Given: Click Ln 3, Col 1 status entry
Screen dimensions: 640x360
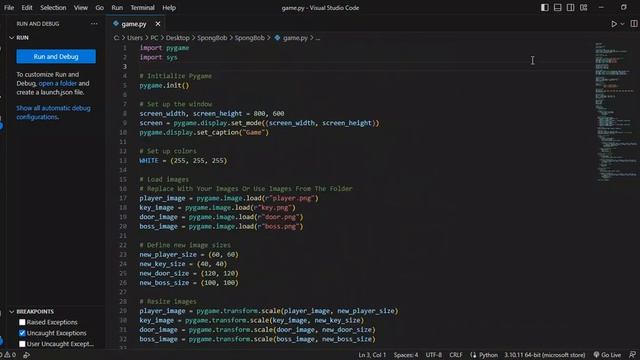Looking at the screenshot, I should (372, 355).
